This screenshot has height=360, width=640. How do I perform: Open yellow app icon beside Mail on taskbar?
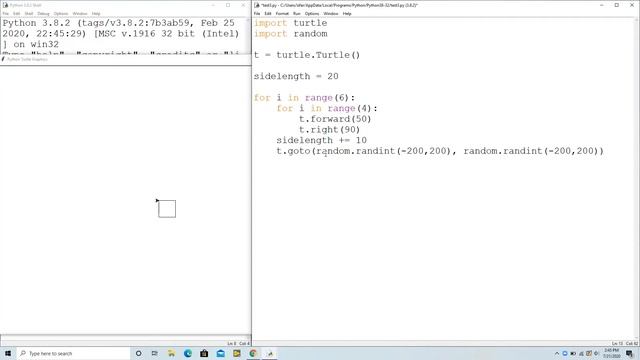237,353
